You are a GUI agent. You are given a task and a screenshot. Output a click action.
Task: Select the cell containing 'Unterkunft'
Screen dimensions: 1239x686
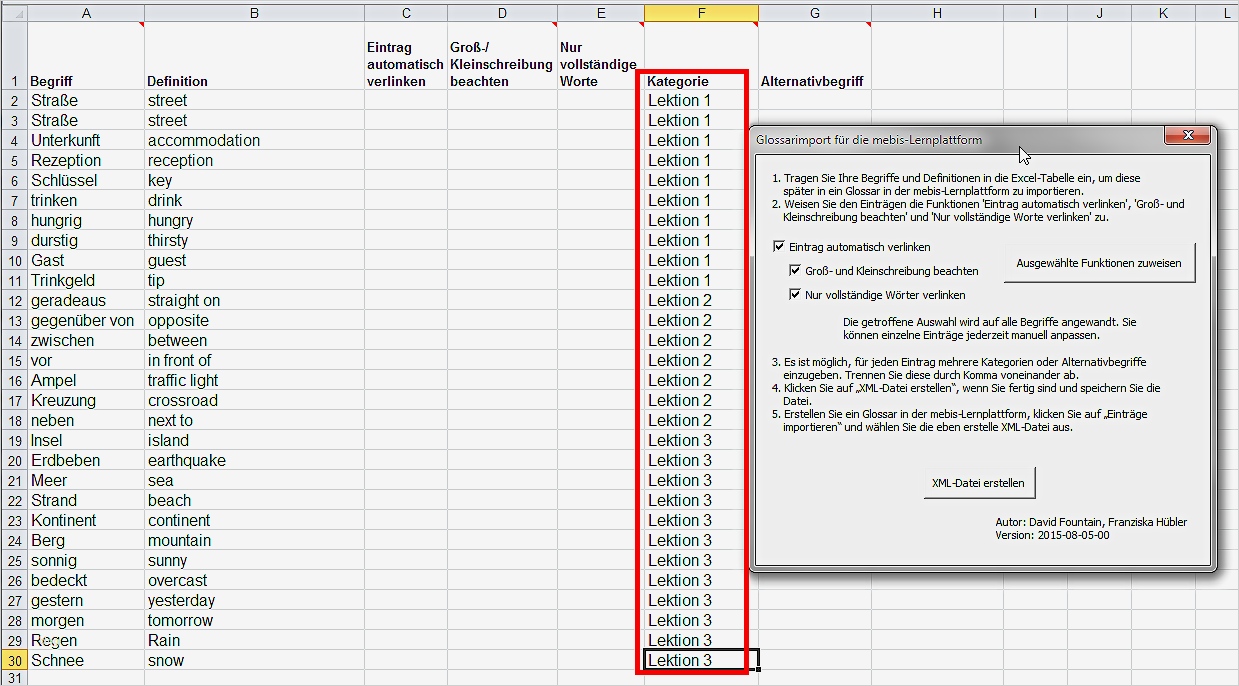click(86, 140)
